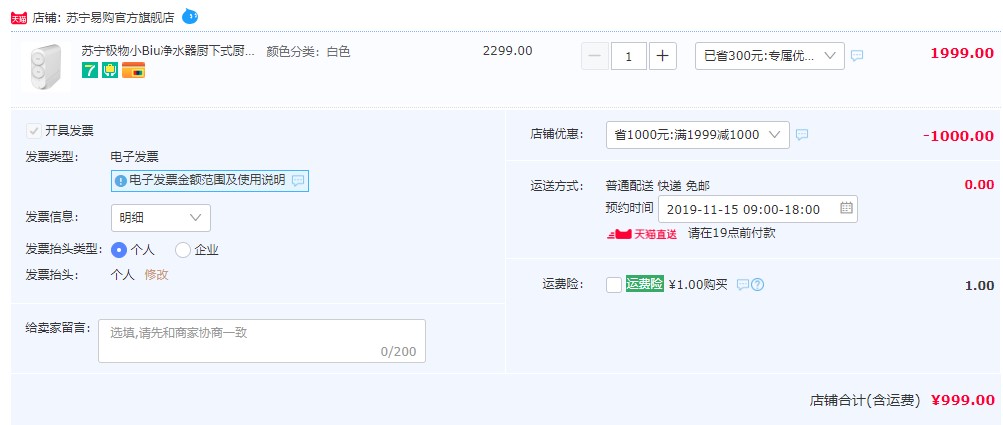
Task: Decrease quantity with the minus button
Action: [595, 56]
